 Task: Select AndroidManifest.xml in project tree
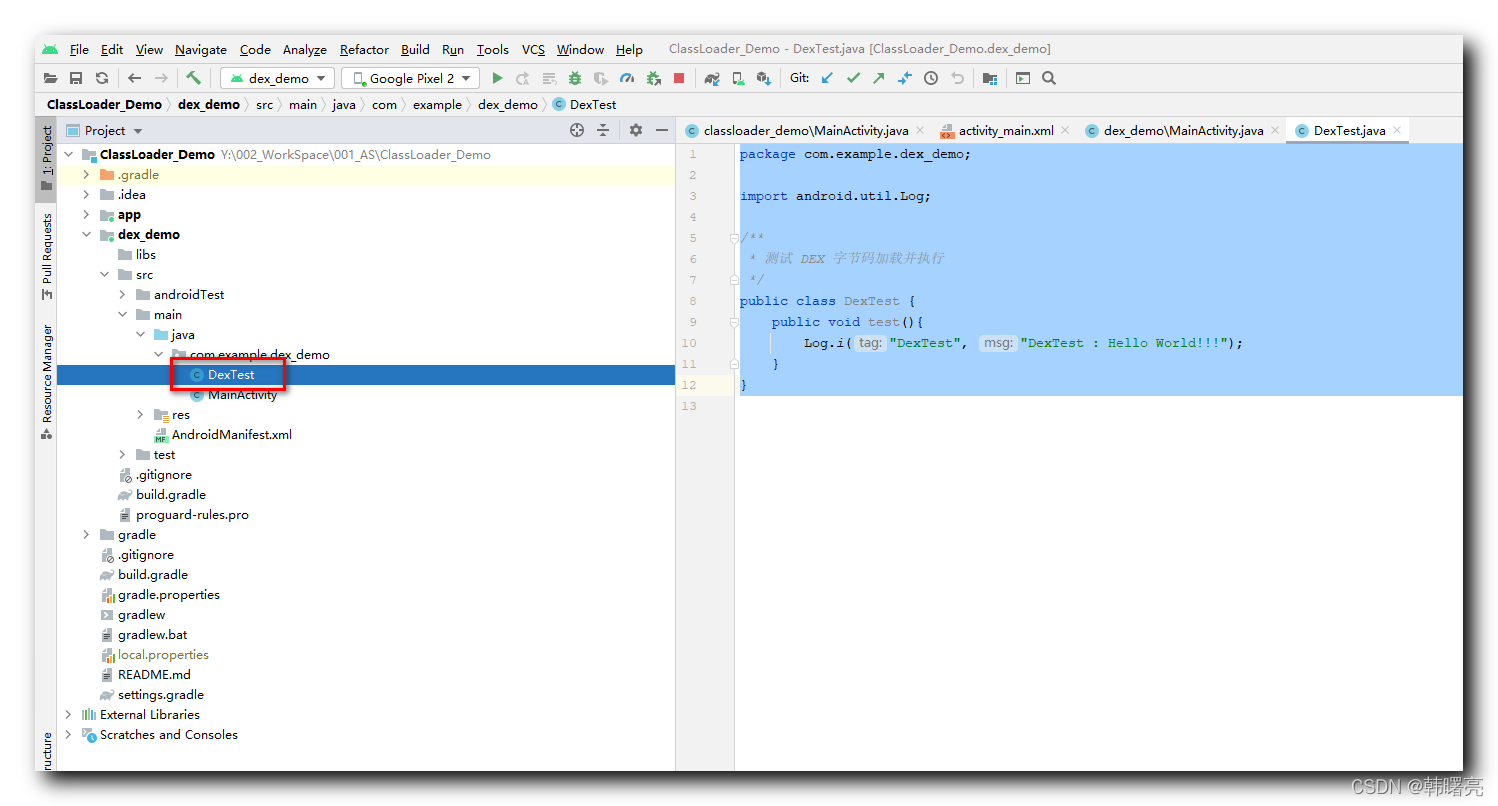pos(231,435)
